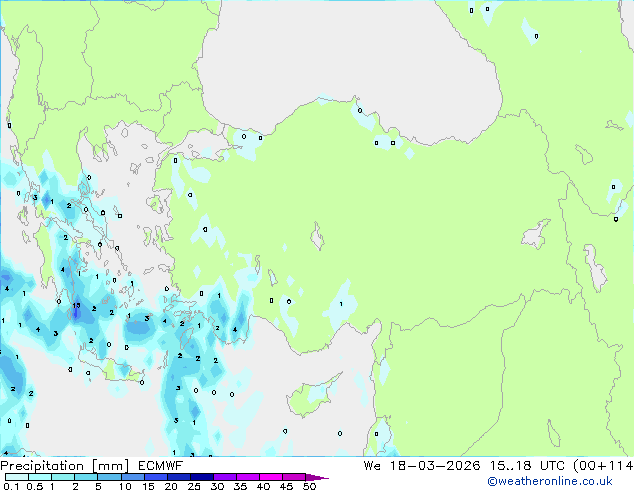Image resolution: width=634 pixels, height=490 pixels.
Task: Click the date '18-03-2026' text
Action: pos(435,466)
